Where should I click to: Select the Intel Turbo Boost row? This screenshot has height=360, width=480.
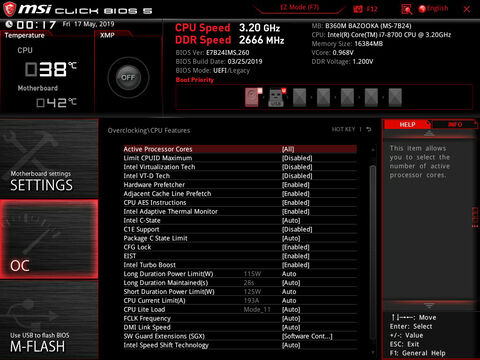click(240, 265)
